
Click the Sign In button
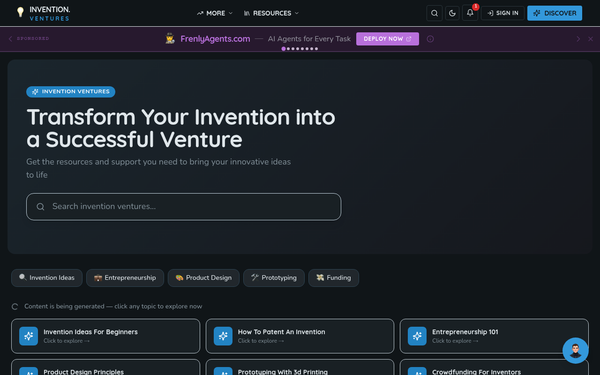pyautogui.click(x=502, y=13)
